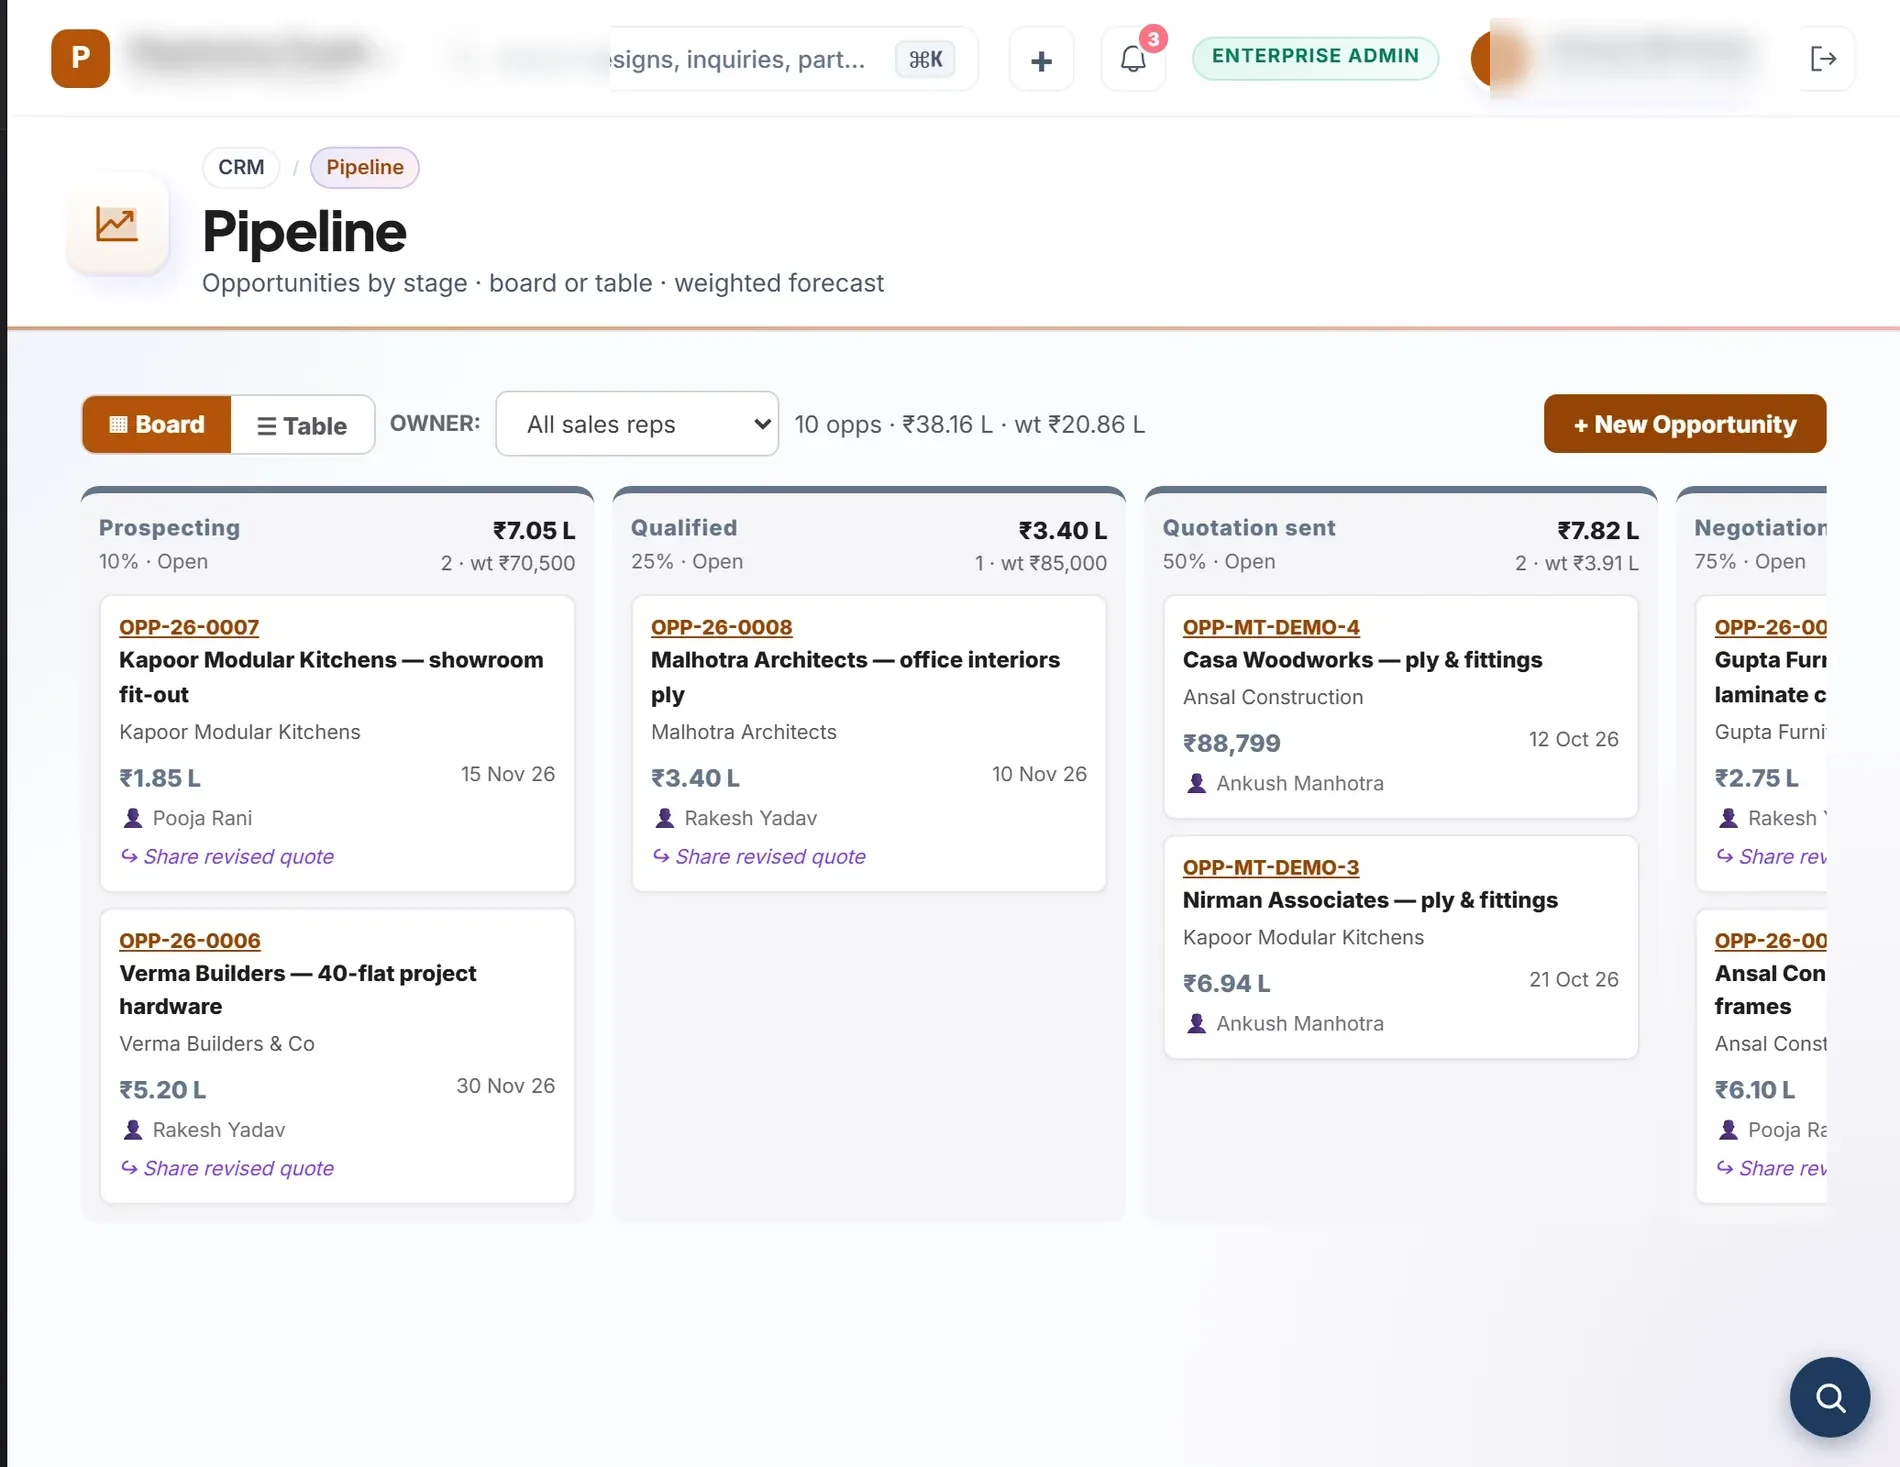Click person icon beside Pooja Rani in Kapoor card
1900x1467 pixels.
tap(132, 818)
